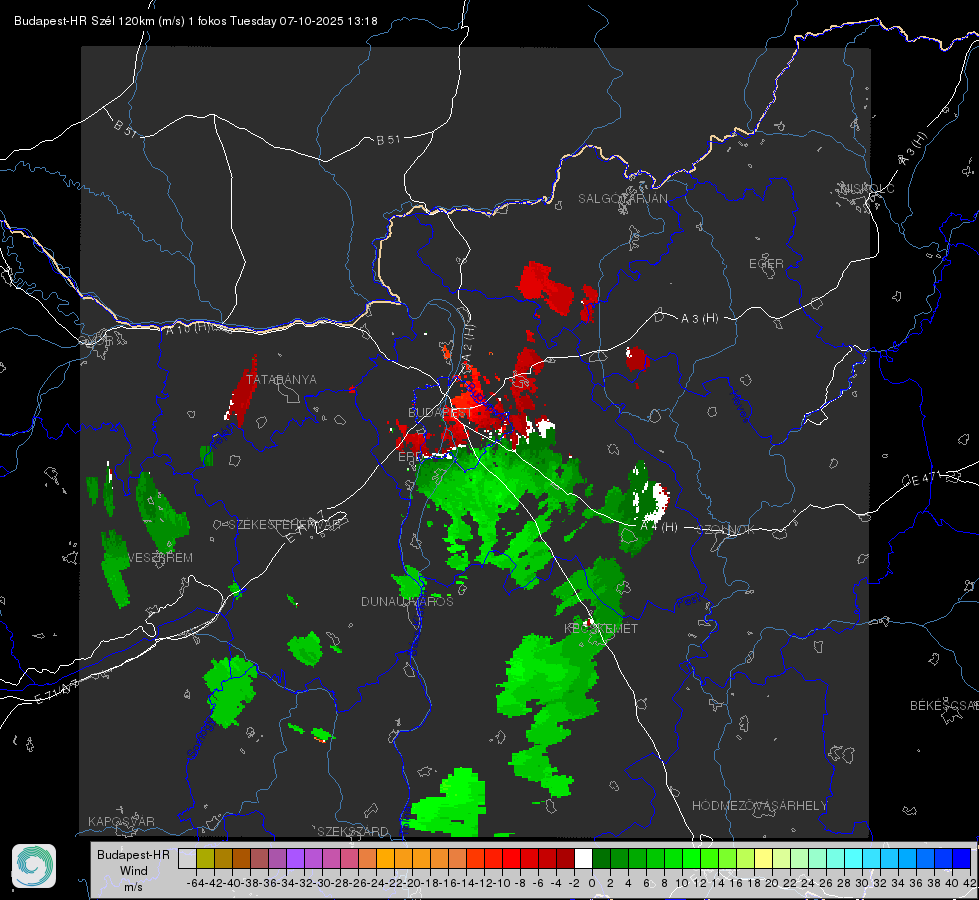Choose the dark blue swatch at legend end

point(962,859)
